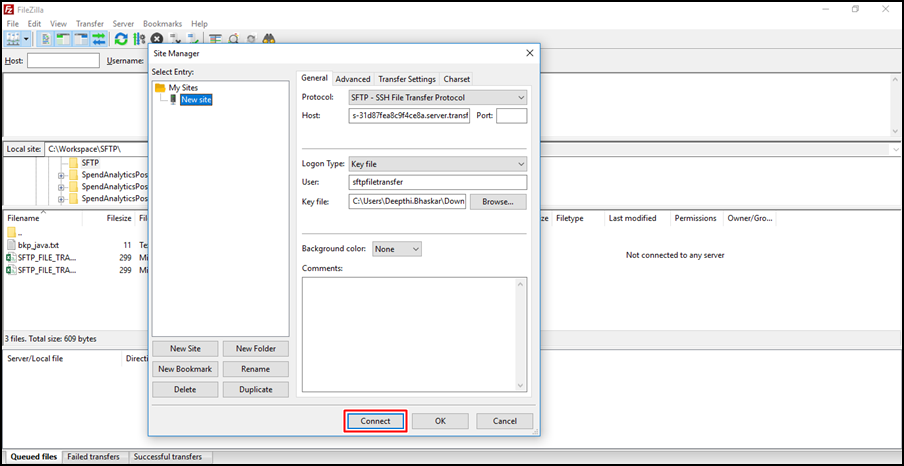Toggle transfer queue display icon

pos(99,39)
